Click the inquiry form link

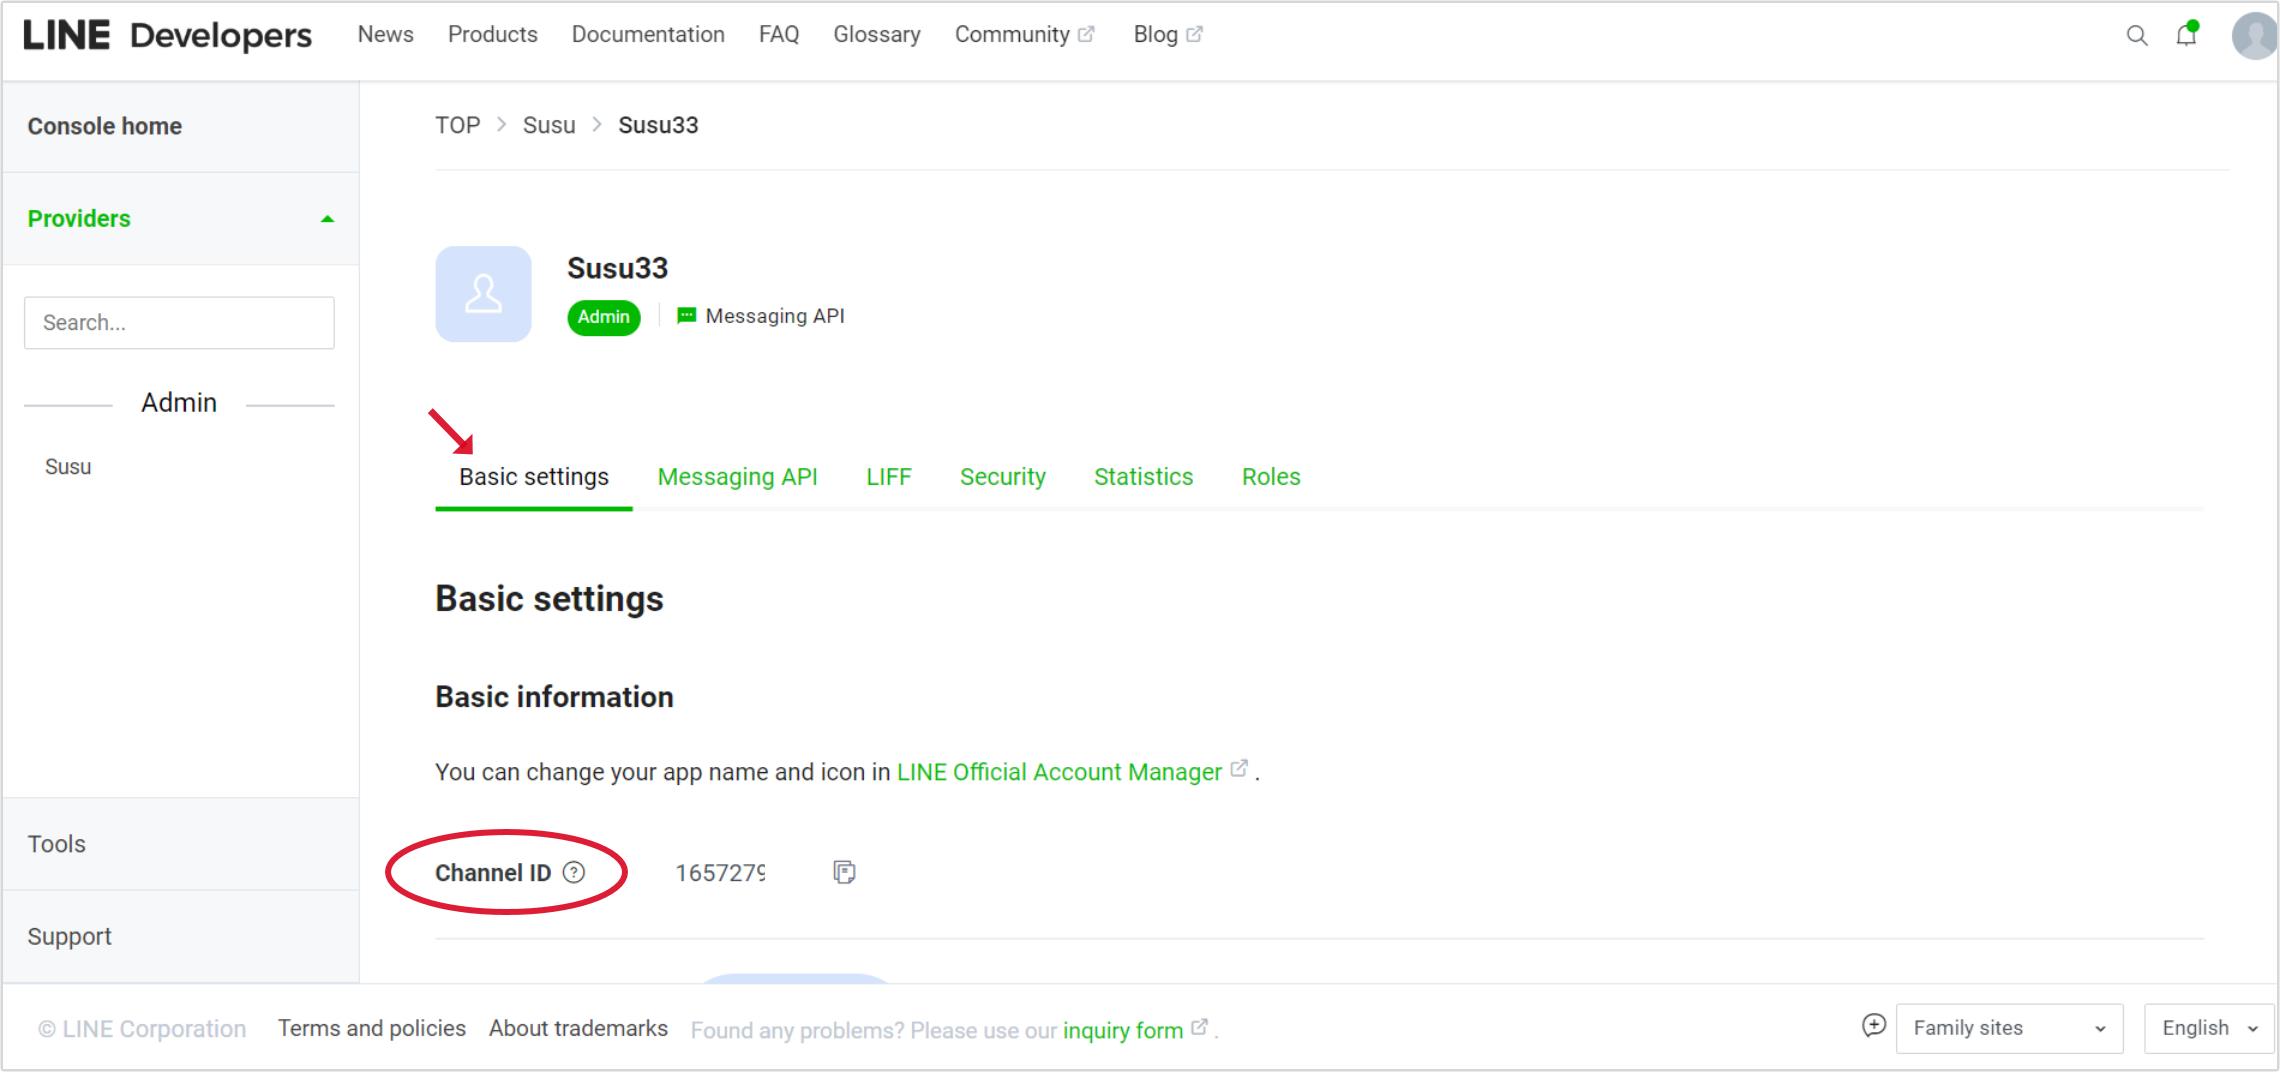pos(1122,1030)
